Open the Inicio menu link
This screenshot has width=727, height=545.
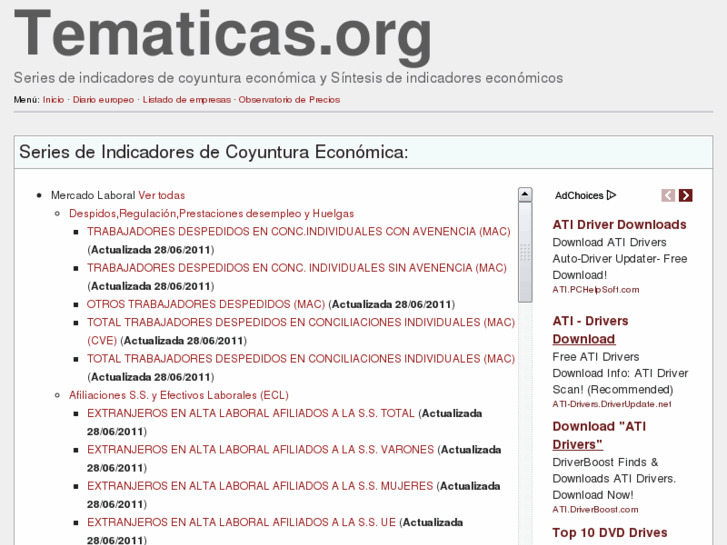pyautogui.click(x=53, y=100)
